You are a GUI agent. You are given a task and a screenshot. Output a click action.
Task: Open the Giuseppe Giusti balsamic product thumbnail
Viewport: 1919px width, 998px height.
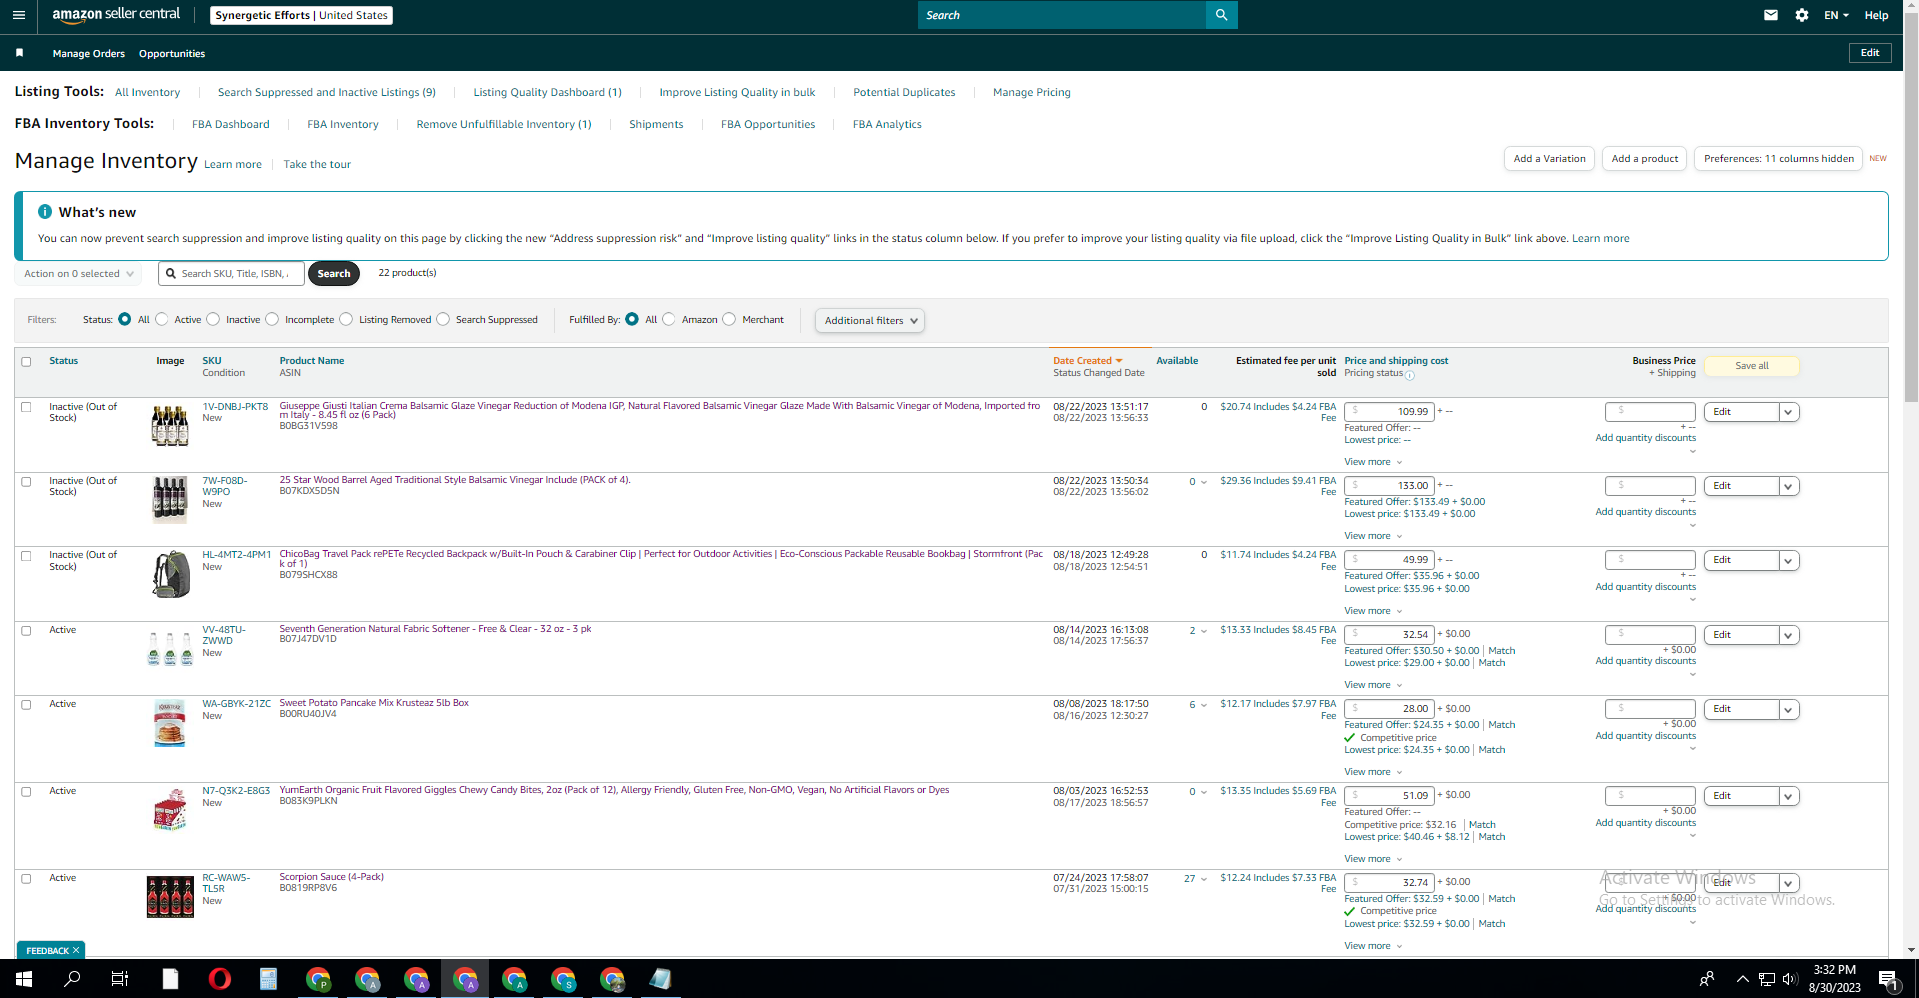pyautogui.click(x=170, y=425)
